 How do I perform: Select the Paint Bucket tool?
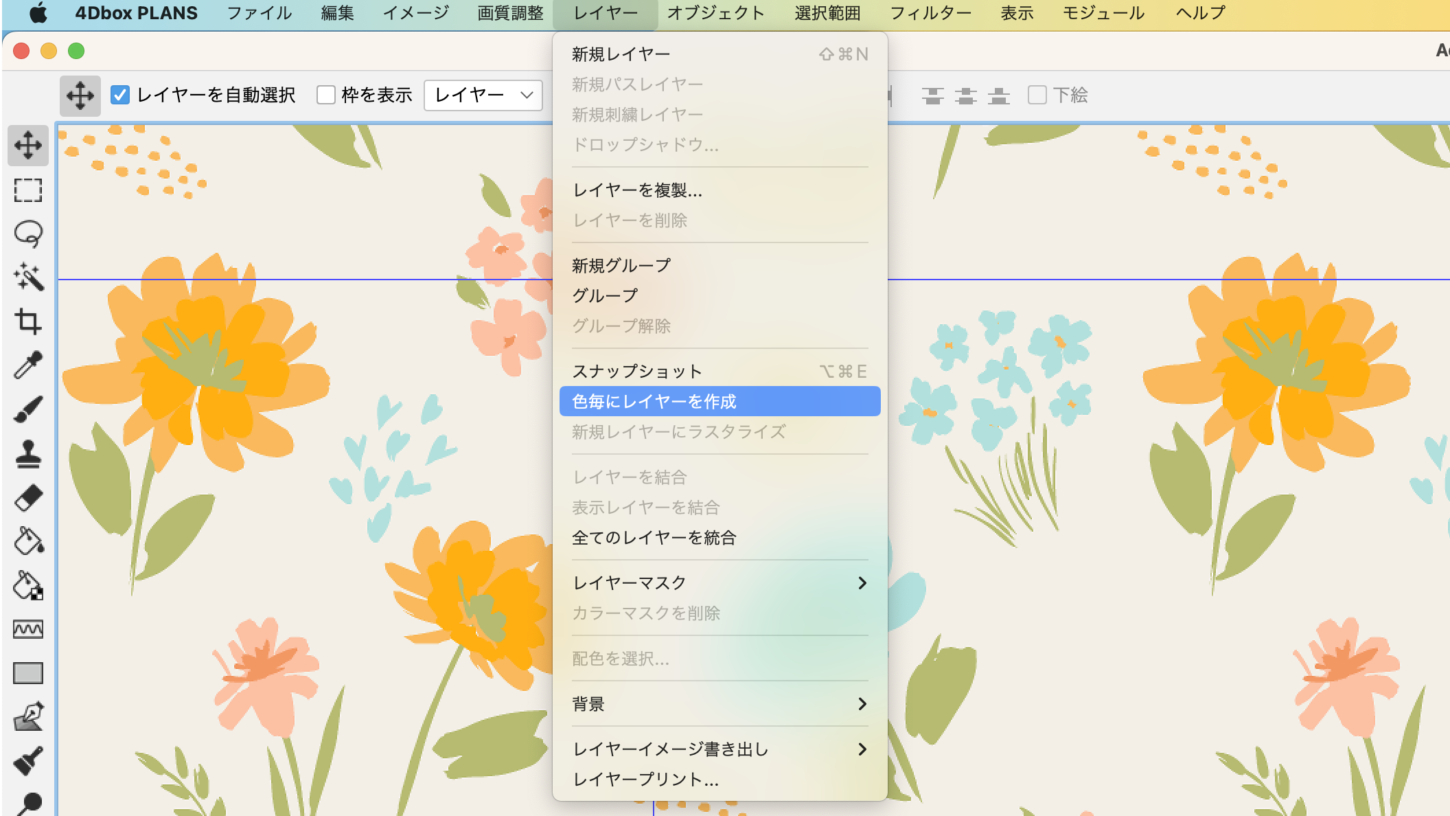(x=28, y=541)
